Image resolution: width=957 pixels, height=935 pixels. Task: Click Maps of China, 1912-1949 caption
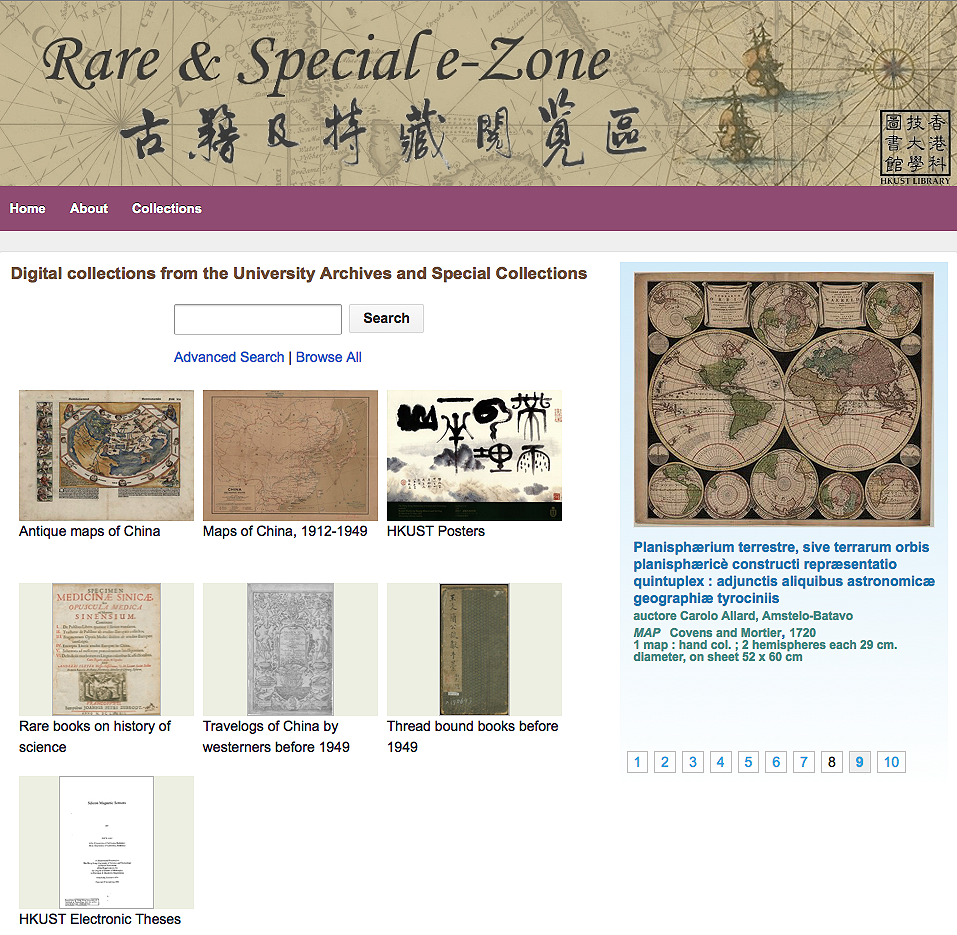(285, 532)
